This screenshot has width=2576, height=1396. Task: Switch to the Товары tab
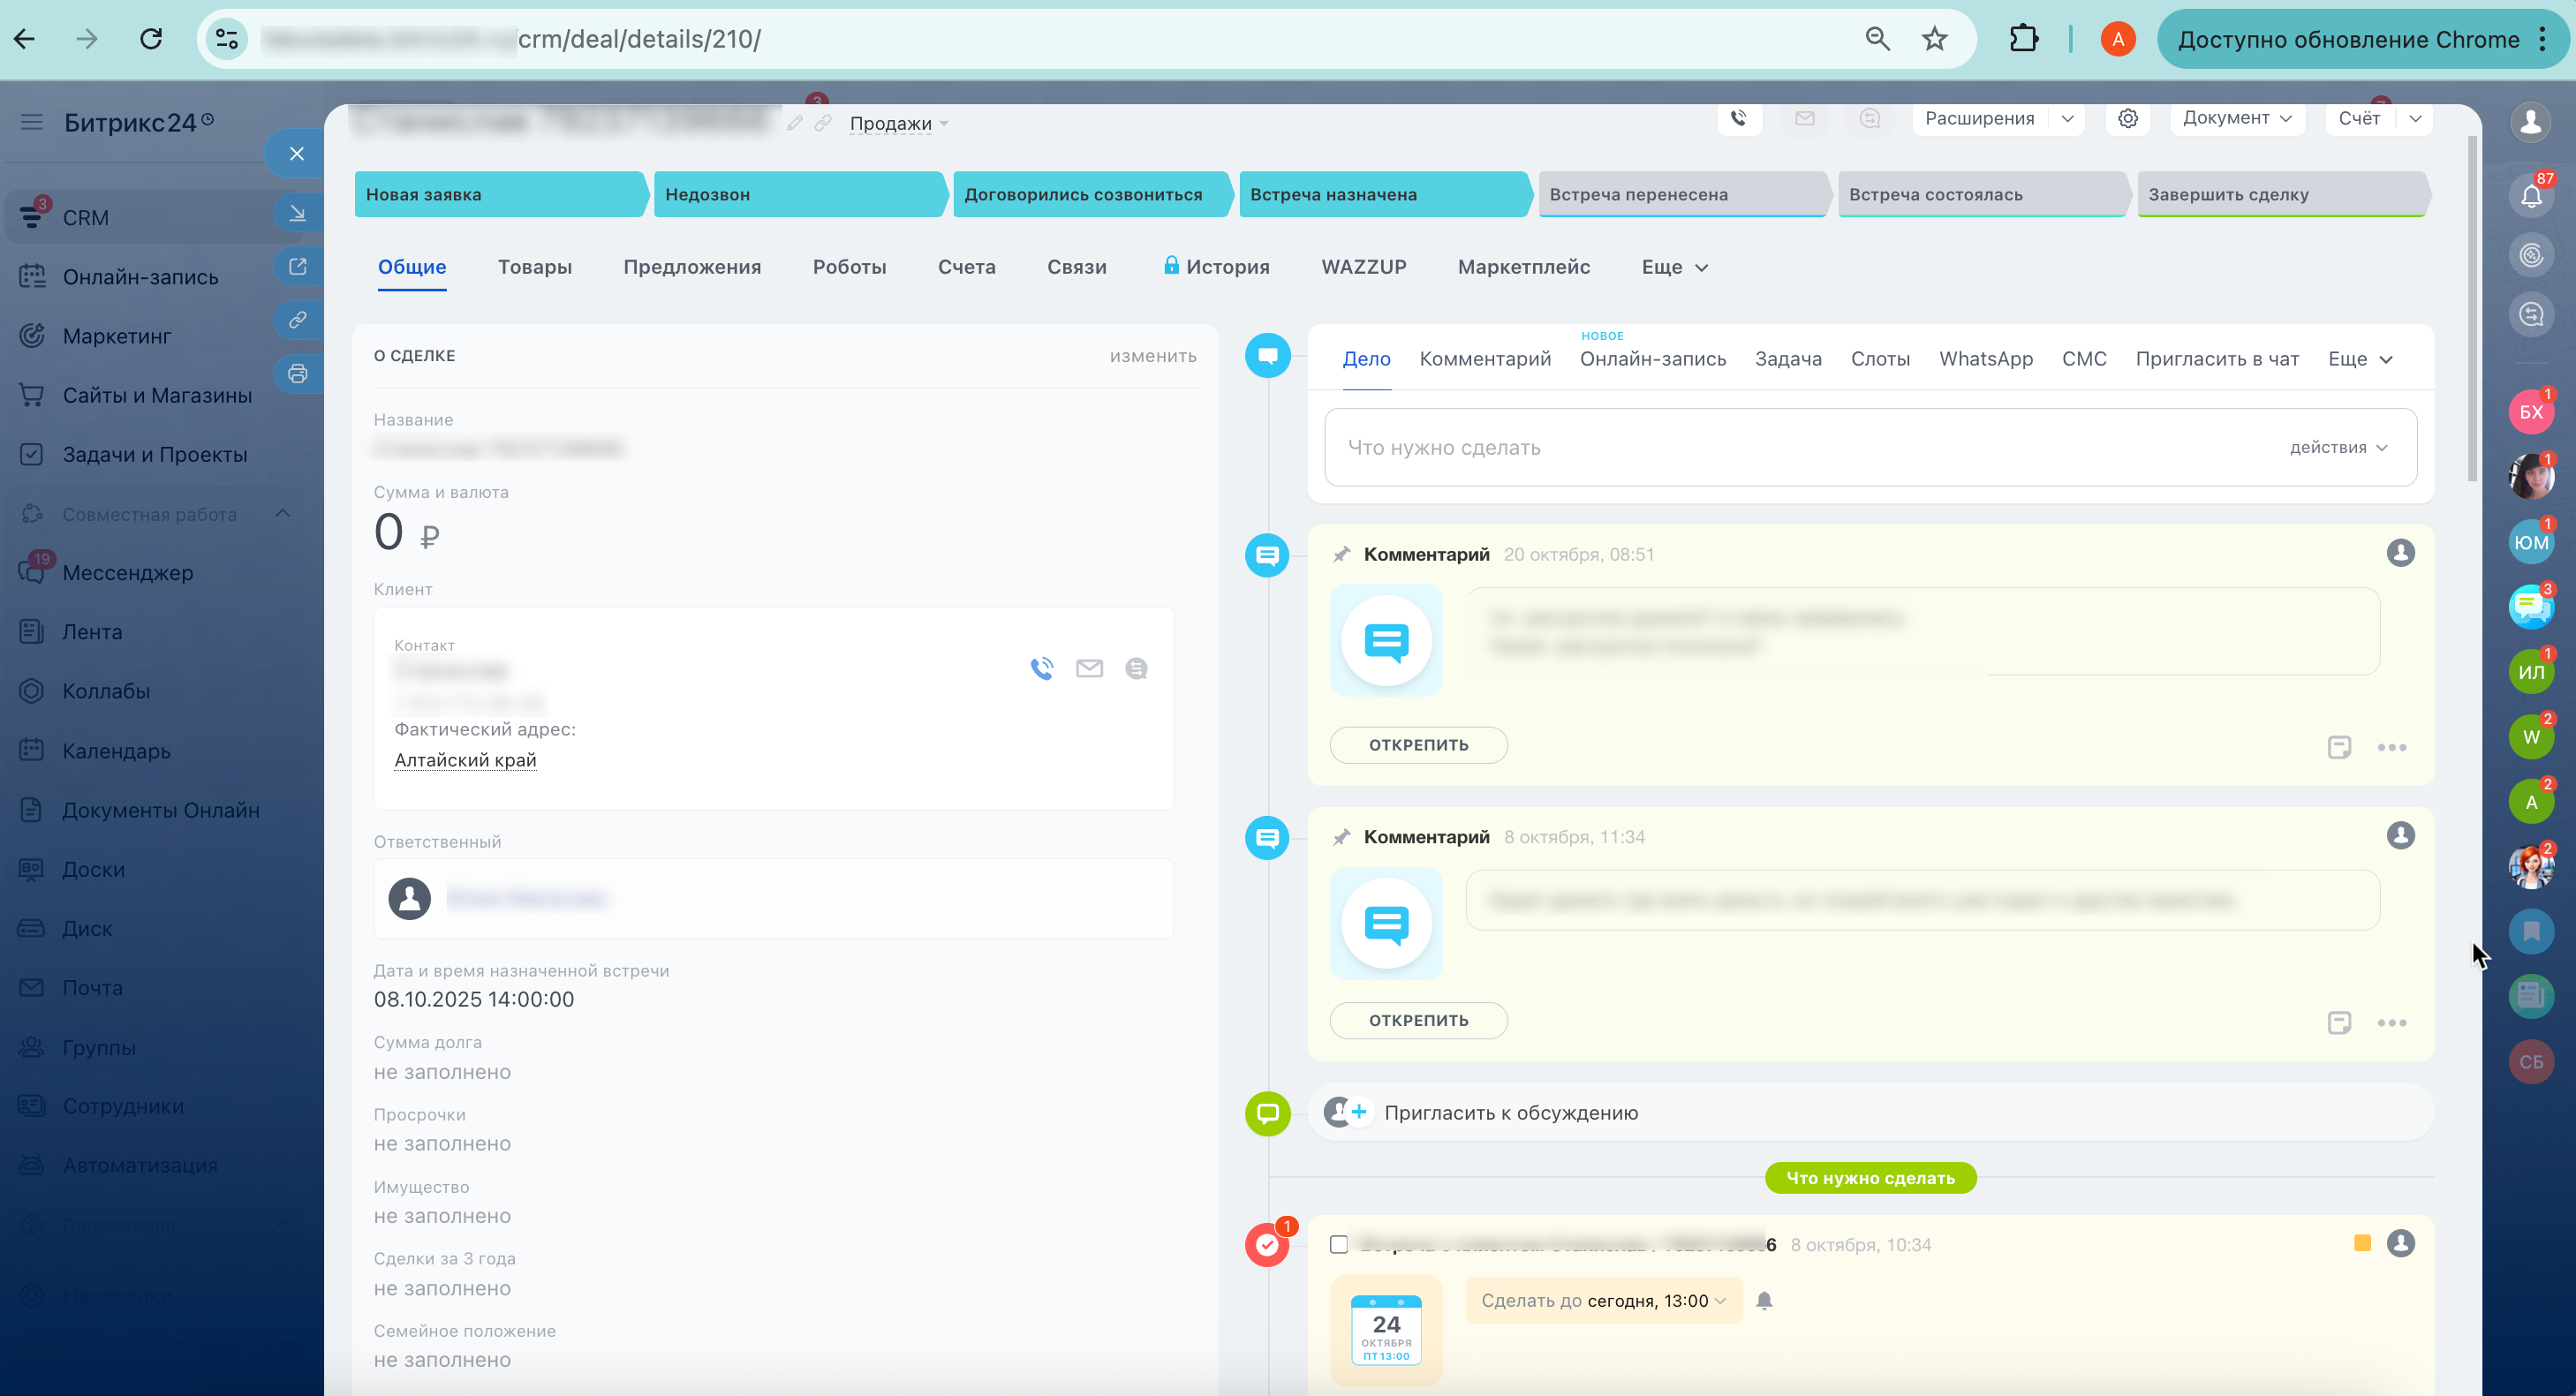[x=535, y=267]
